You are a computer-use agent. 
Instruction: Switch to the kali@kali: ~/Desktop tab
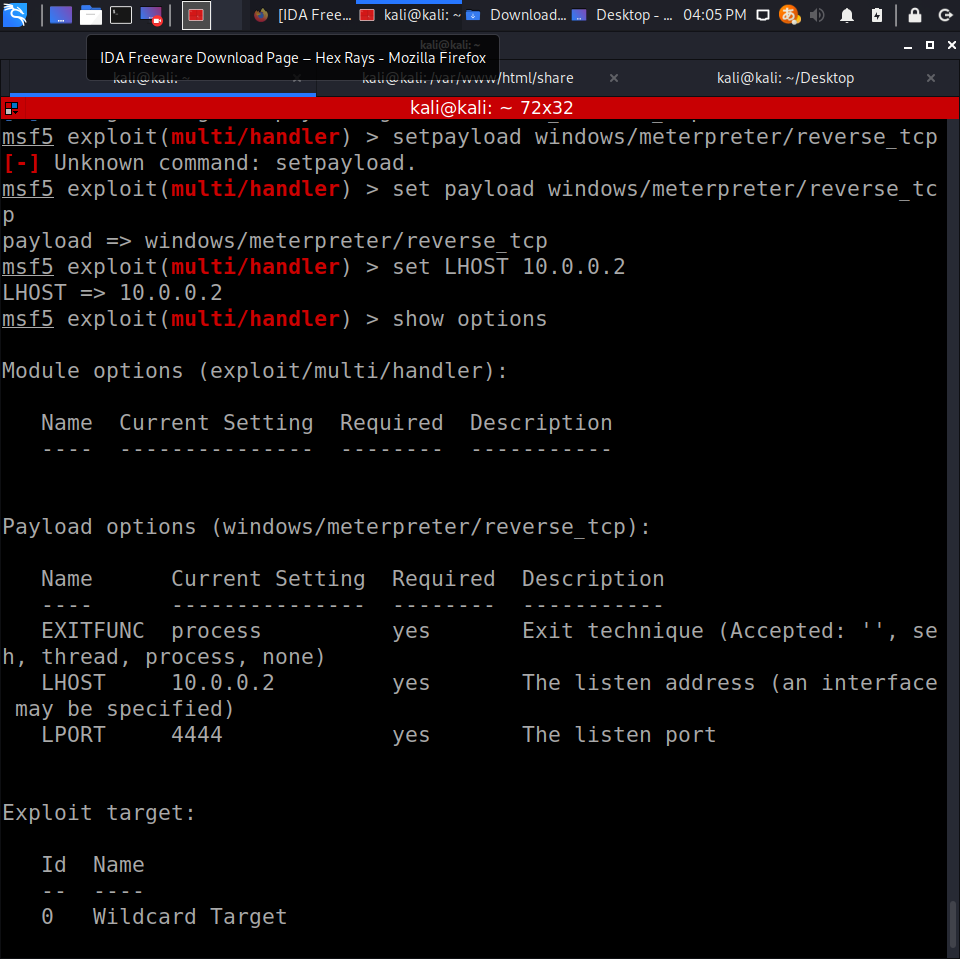tap(786, 78)
